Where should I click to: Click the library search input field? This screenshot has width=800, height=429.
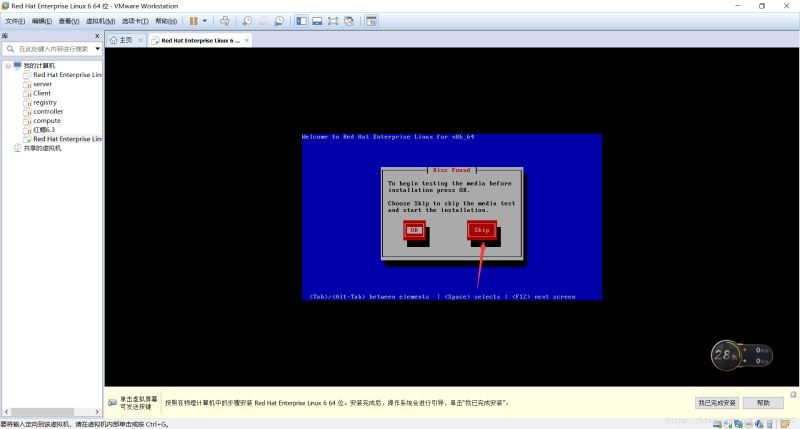(x=53, y=49)
